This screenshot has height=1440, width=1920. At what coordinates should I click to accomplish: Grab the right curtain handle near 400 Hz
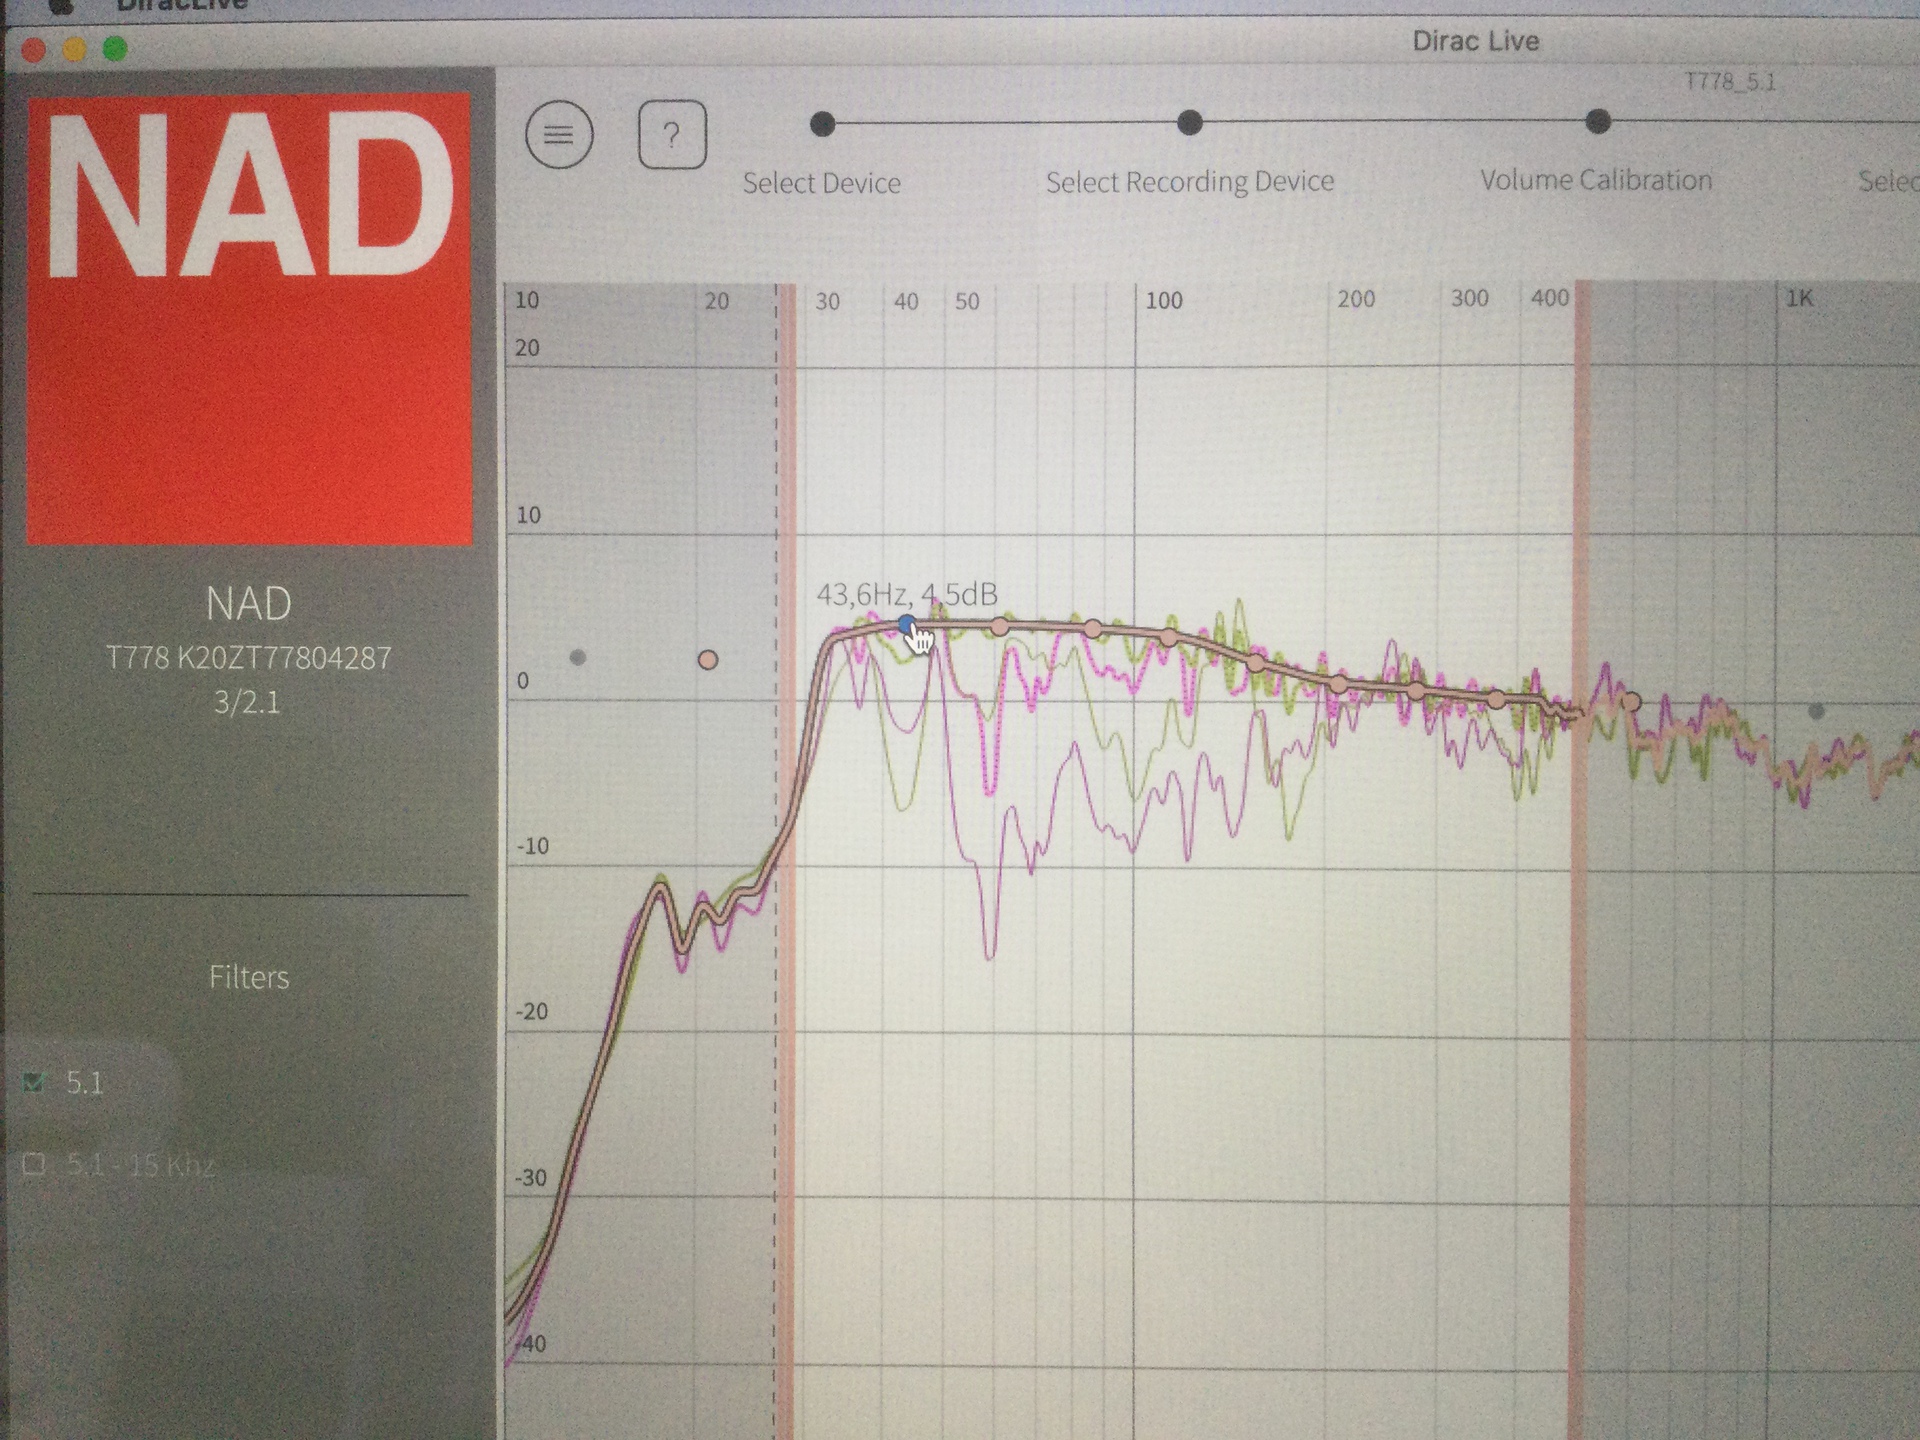pyautogui.click(x=1581, y=860)
